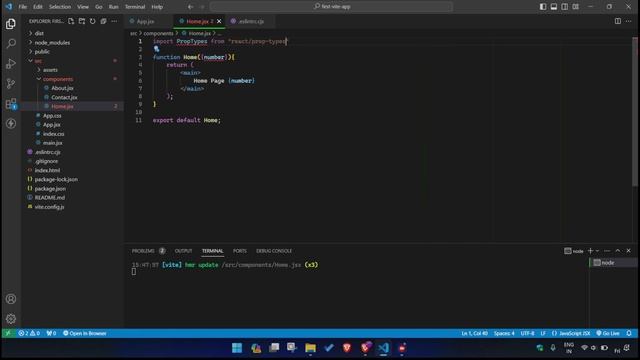Close the Home.jsx editor tab

point(219,21)
